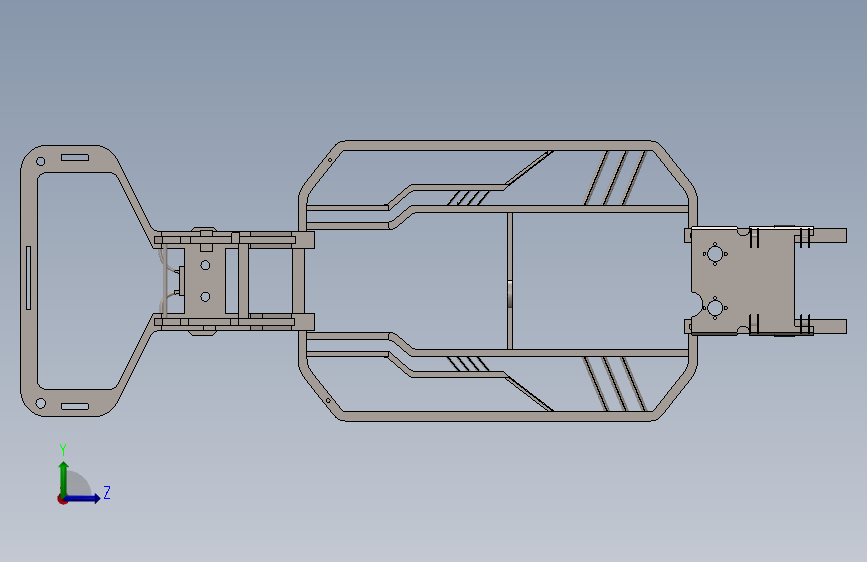Select the round hole in bumper's bottom-left corner
The image size is (867, 562).
[40, 403]
